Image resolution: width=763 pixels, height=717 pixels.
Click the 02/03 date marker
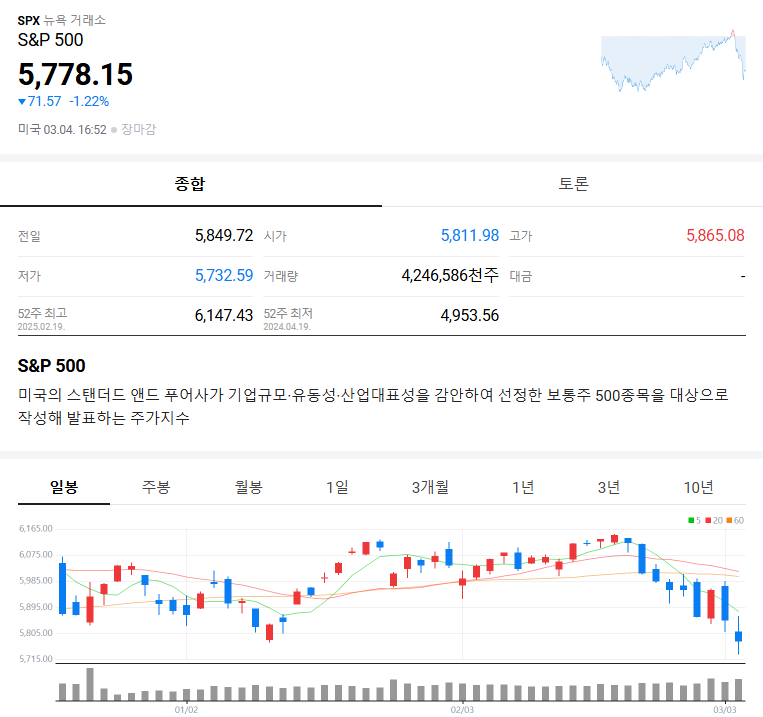coord(462,710)
